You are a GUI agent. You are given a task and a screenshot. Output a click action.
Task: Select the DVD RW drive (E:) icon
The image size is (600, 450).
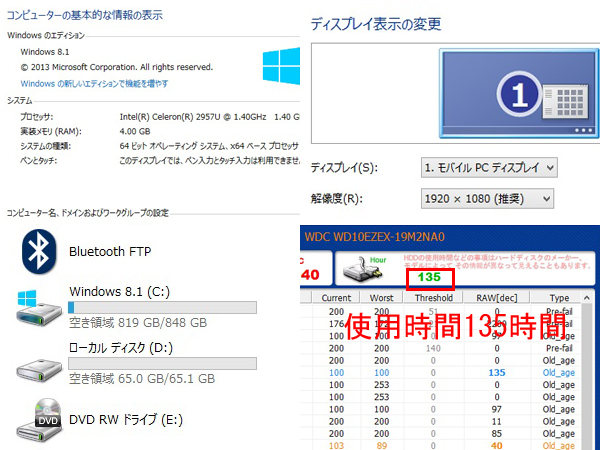39,420
